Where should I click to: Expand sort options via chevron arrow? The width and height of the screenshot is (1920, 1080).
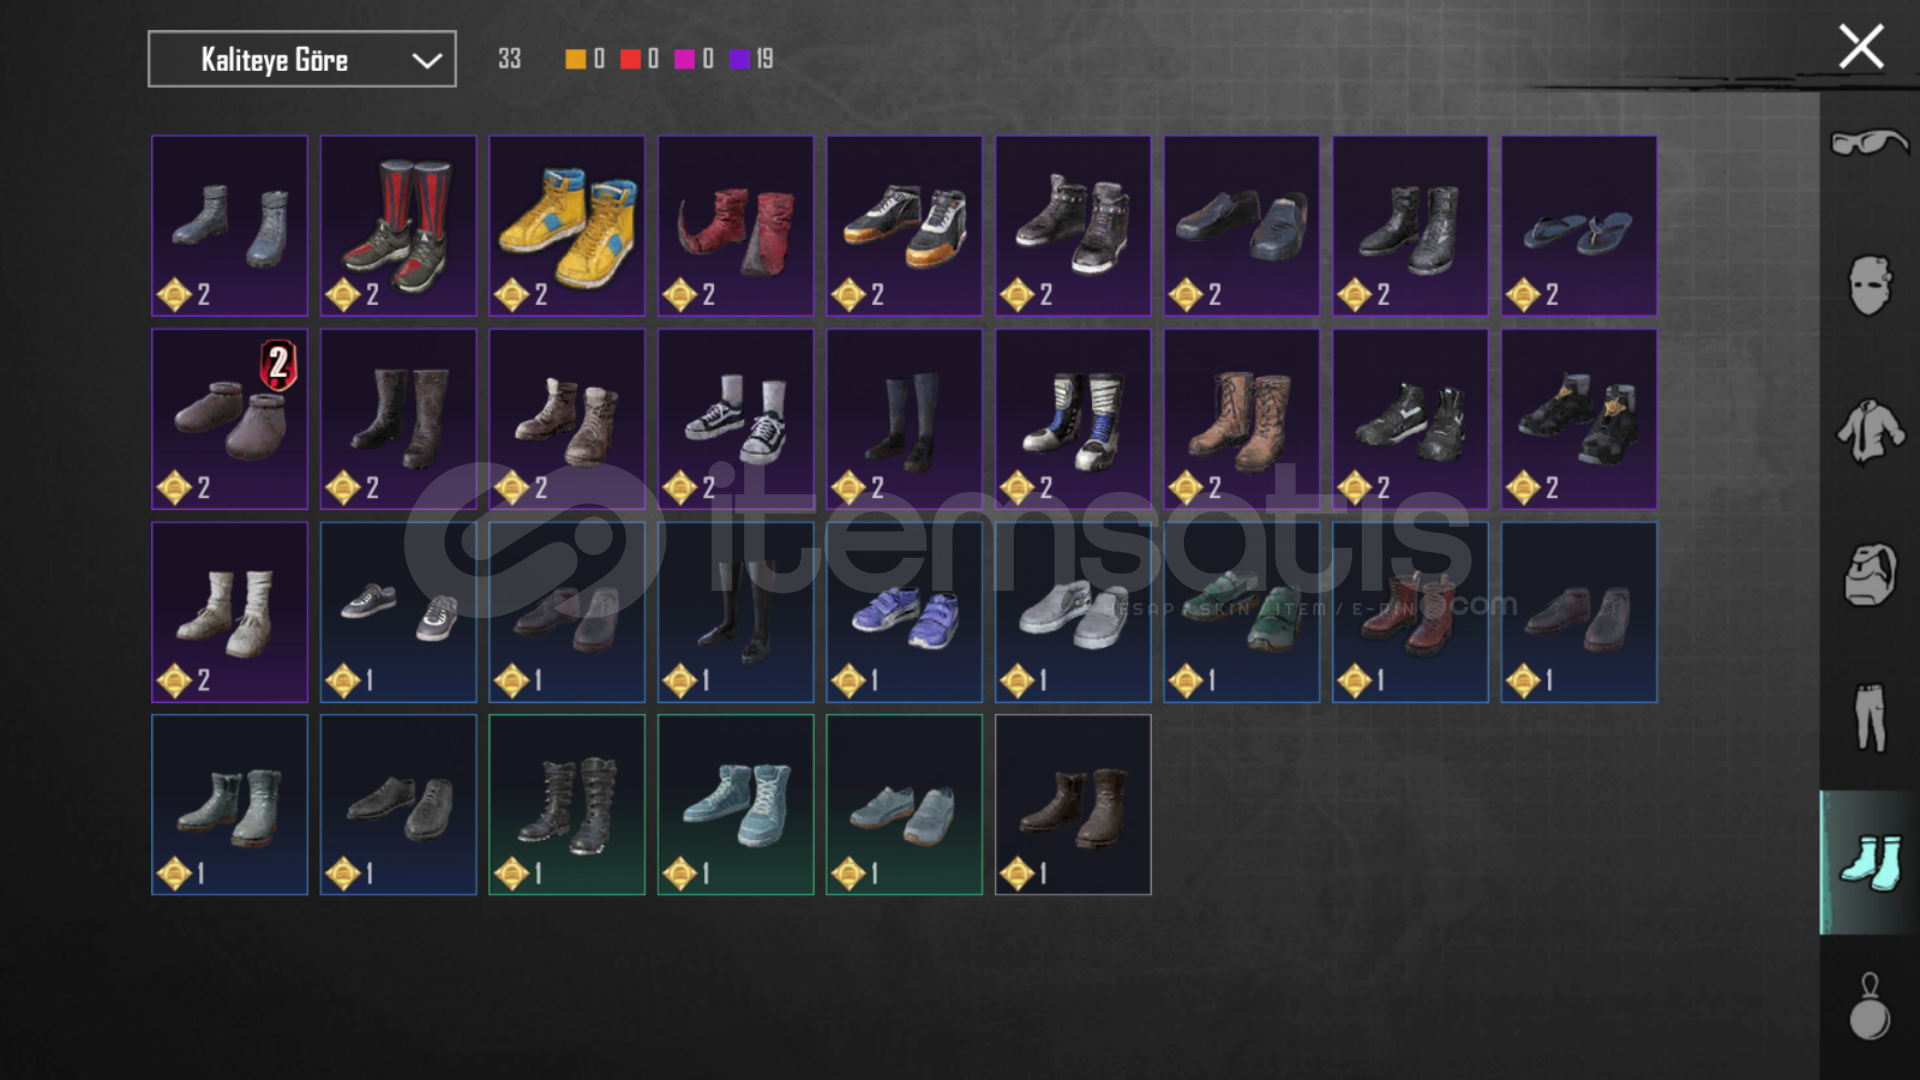(x=427, y=61)
